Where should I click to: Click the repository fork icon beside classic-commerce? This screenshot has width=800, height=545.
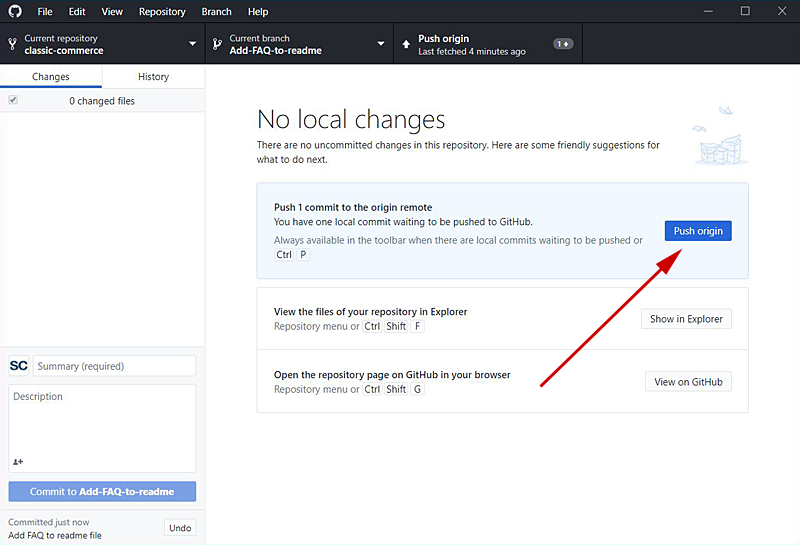[x=13, y=44]
